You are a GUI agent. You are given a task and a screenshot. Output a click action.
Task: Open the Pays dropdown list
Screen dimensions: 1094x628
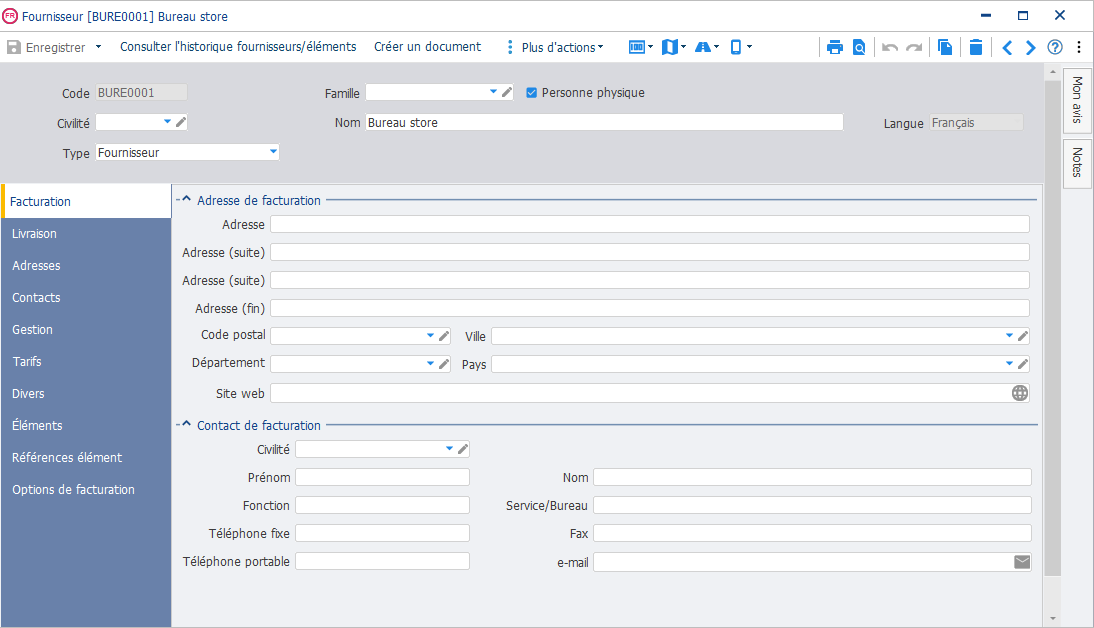pyautogui.click(x=1009, y=364)
